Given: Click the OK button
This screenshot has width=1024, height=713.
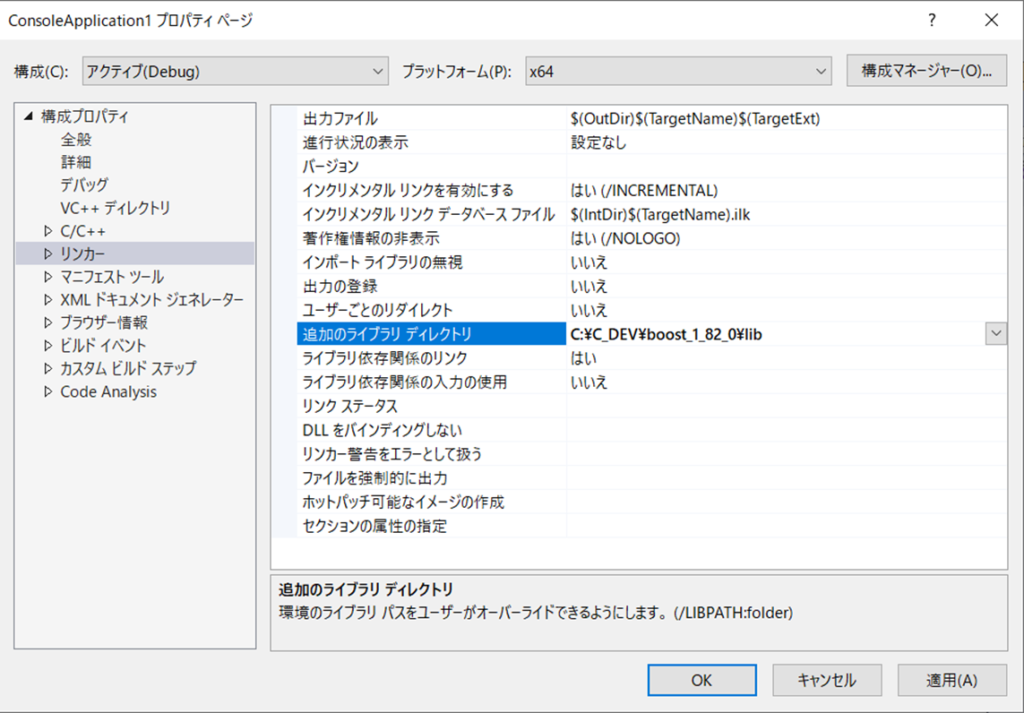Looking at the screenshot, I should [x=701, y=680].
